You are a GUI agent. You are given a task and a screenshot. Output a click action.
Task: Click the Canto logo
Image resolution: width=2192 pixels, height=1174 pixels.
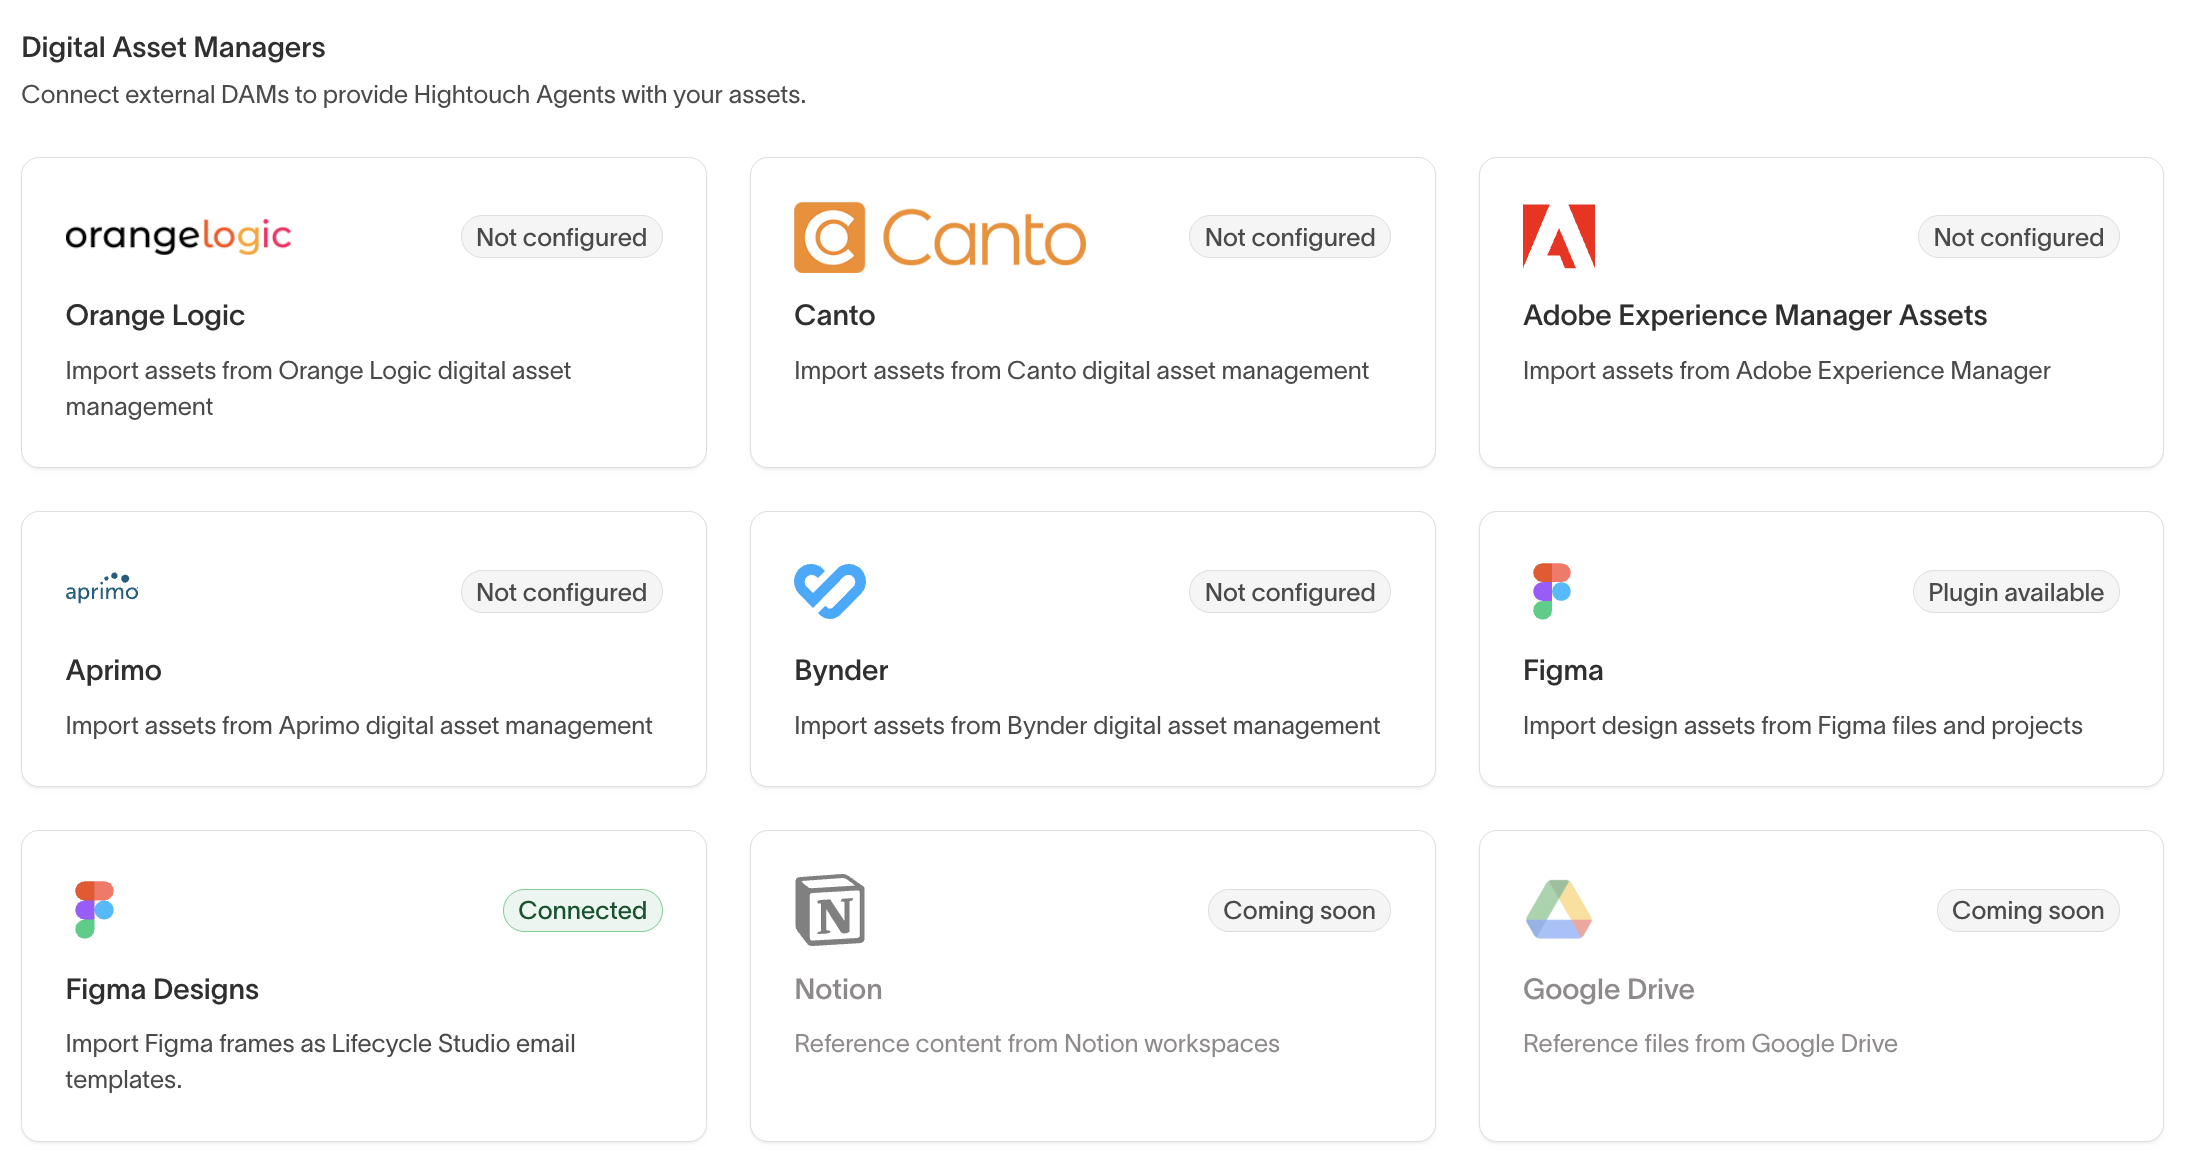coord(940,238)
